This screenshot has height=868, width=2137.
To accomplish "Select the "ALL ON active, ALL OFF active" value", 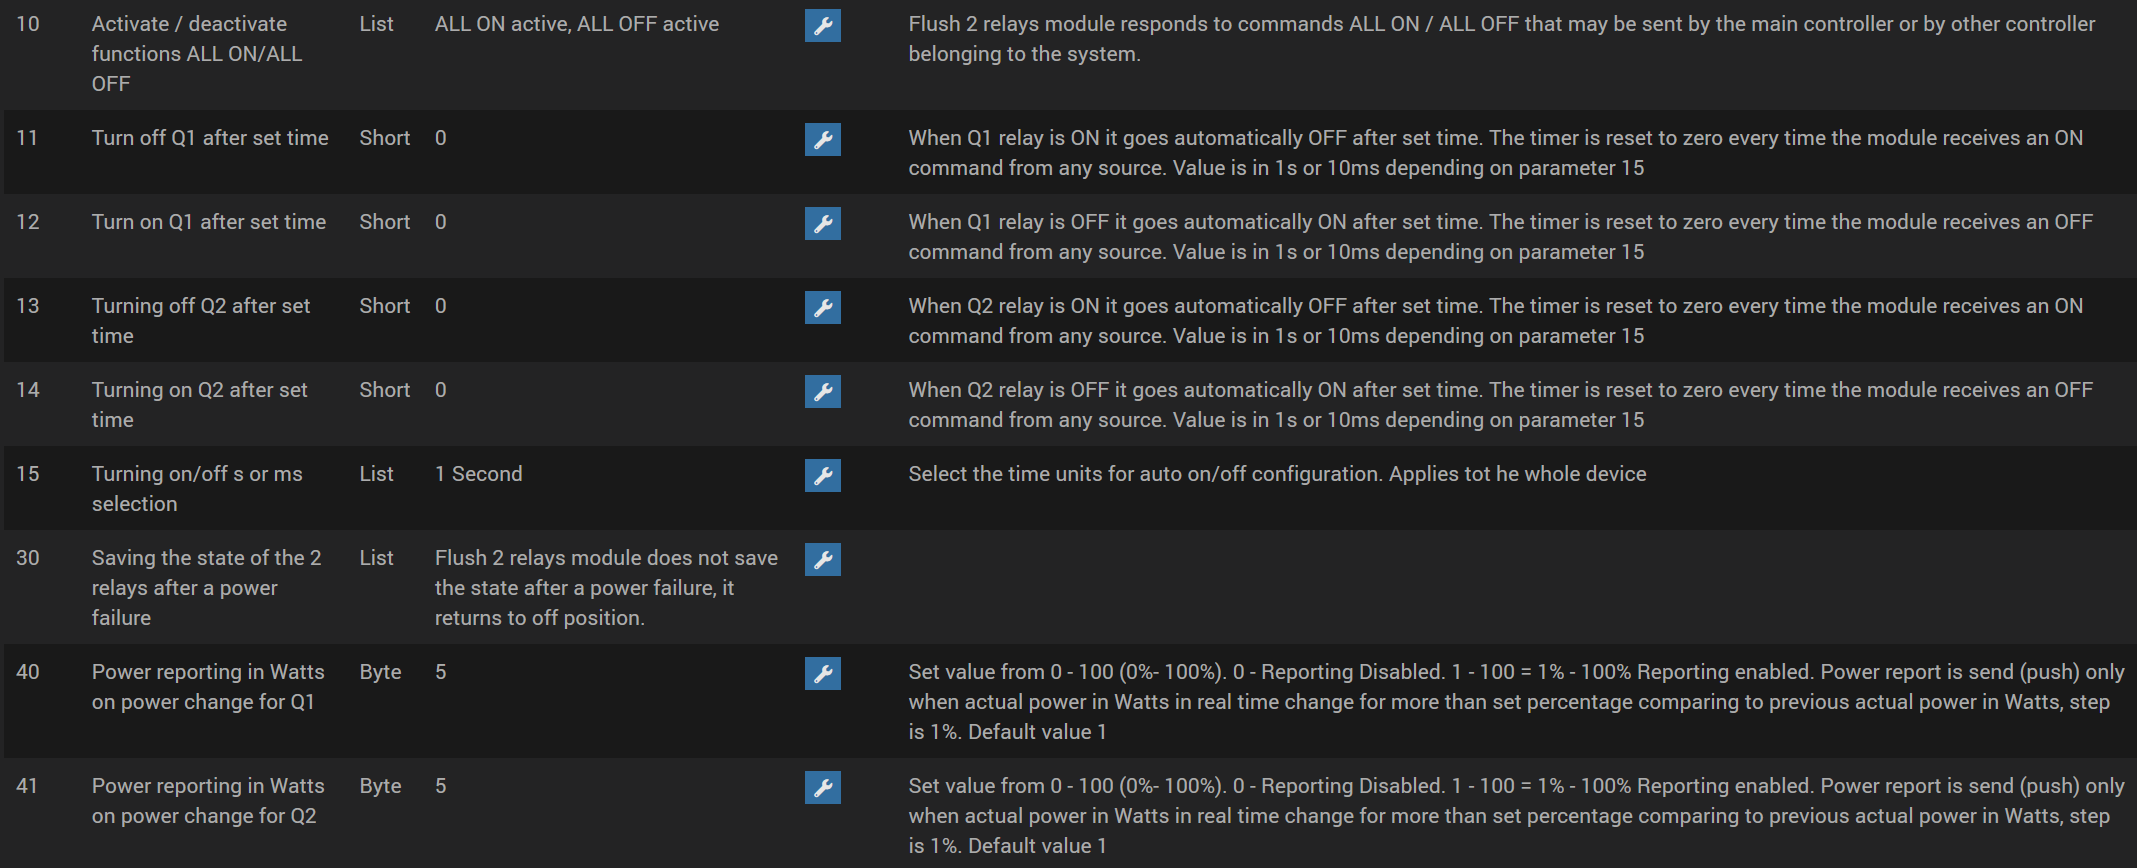I will pyautogui.click(x=576, y=24).
